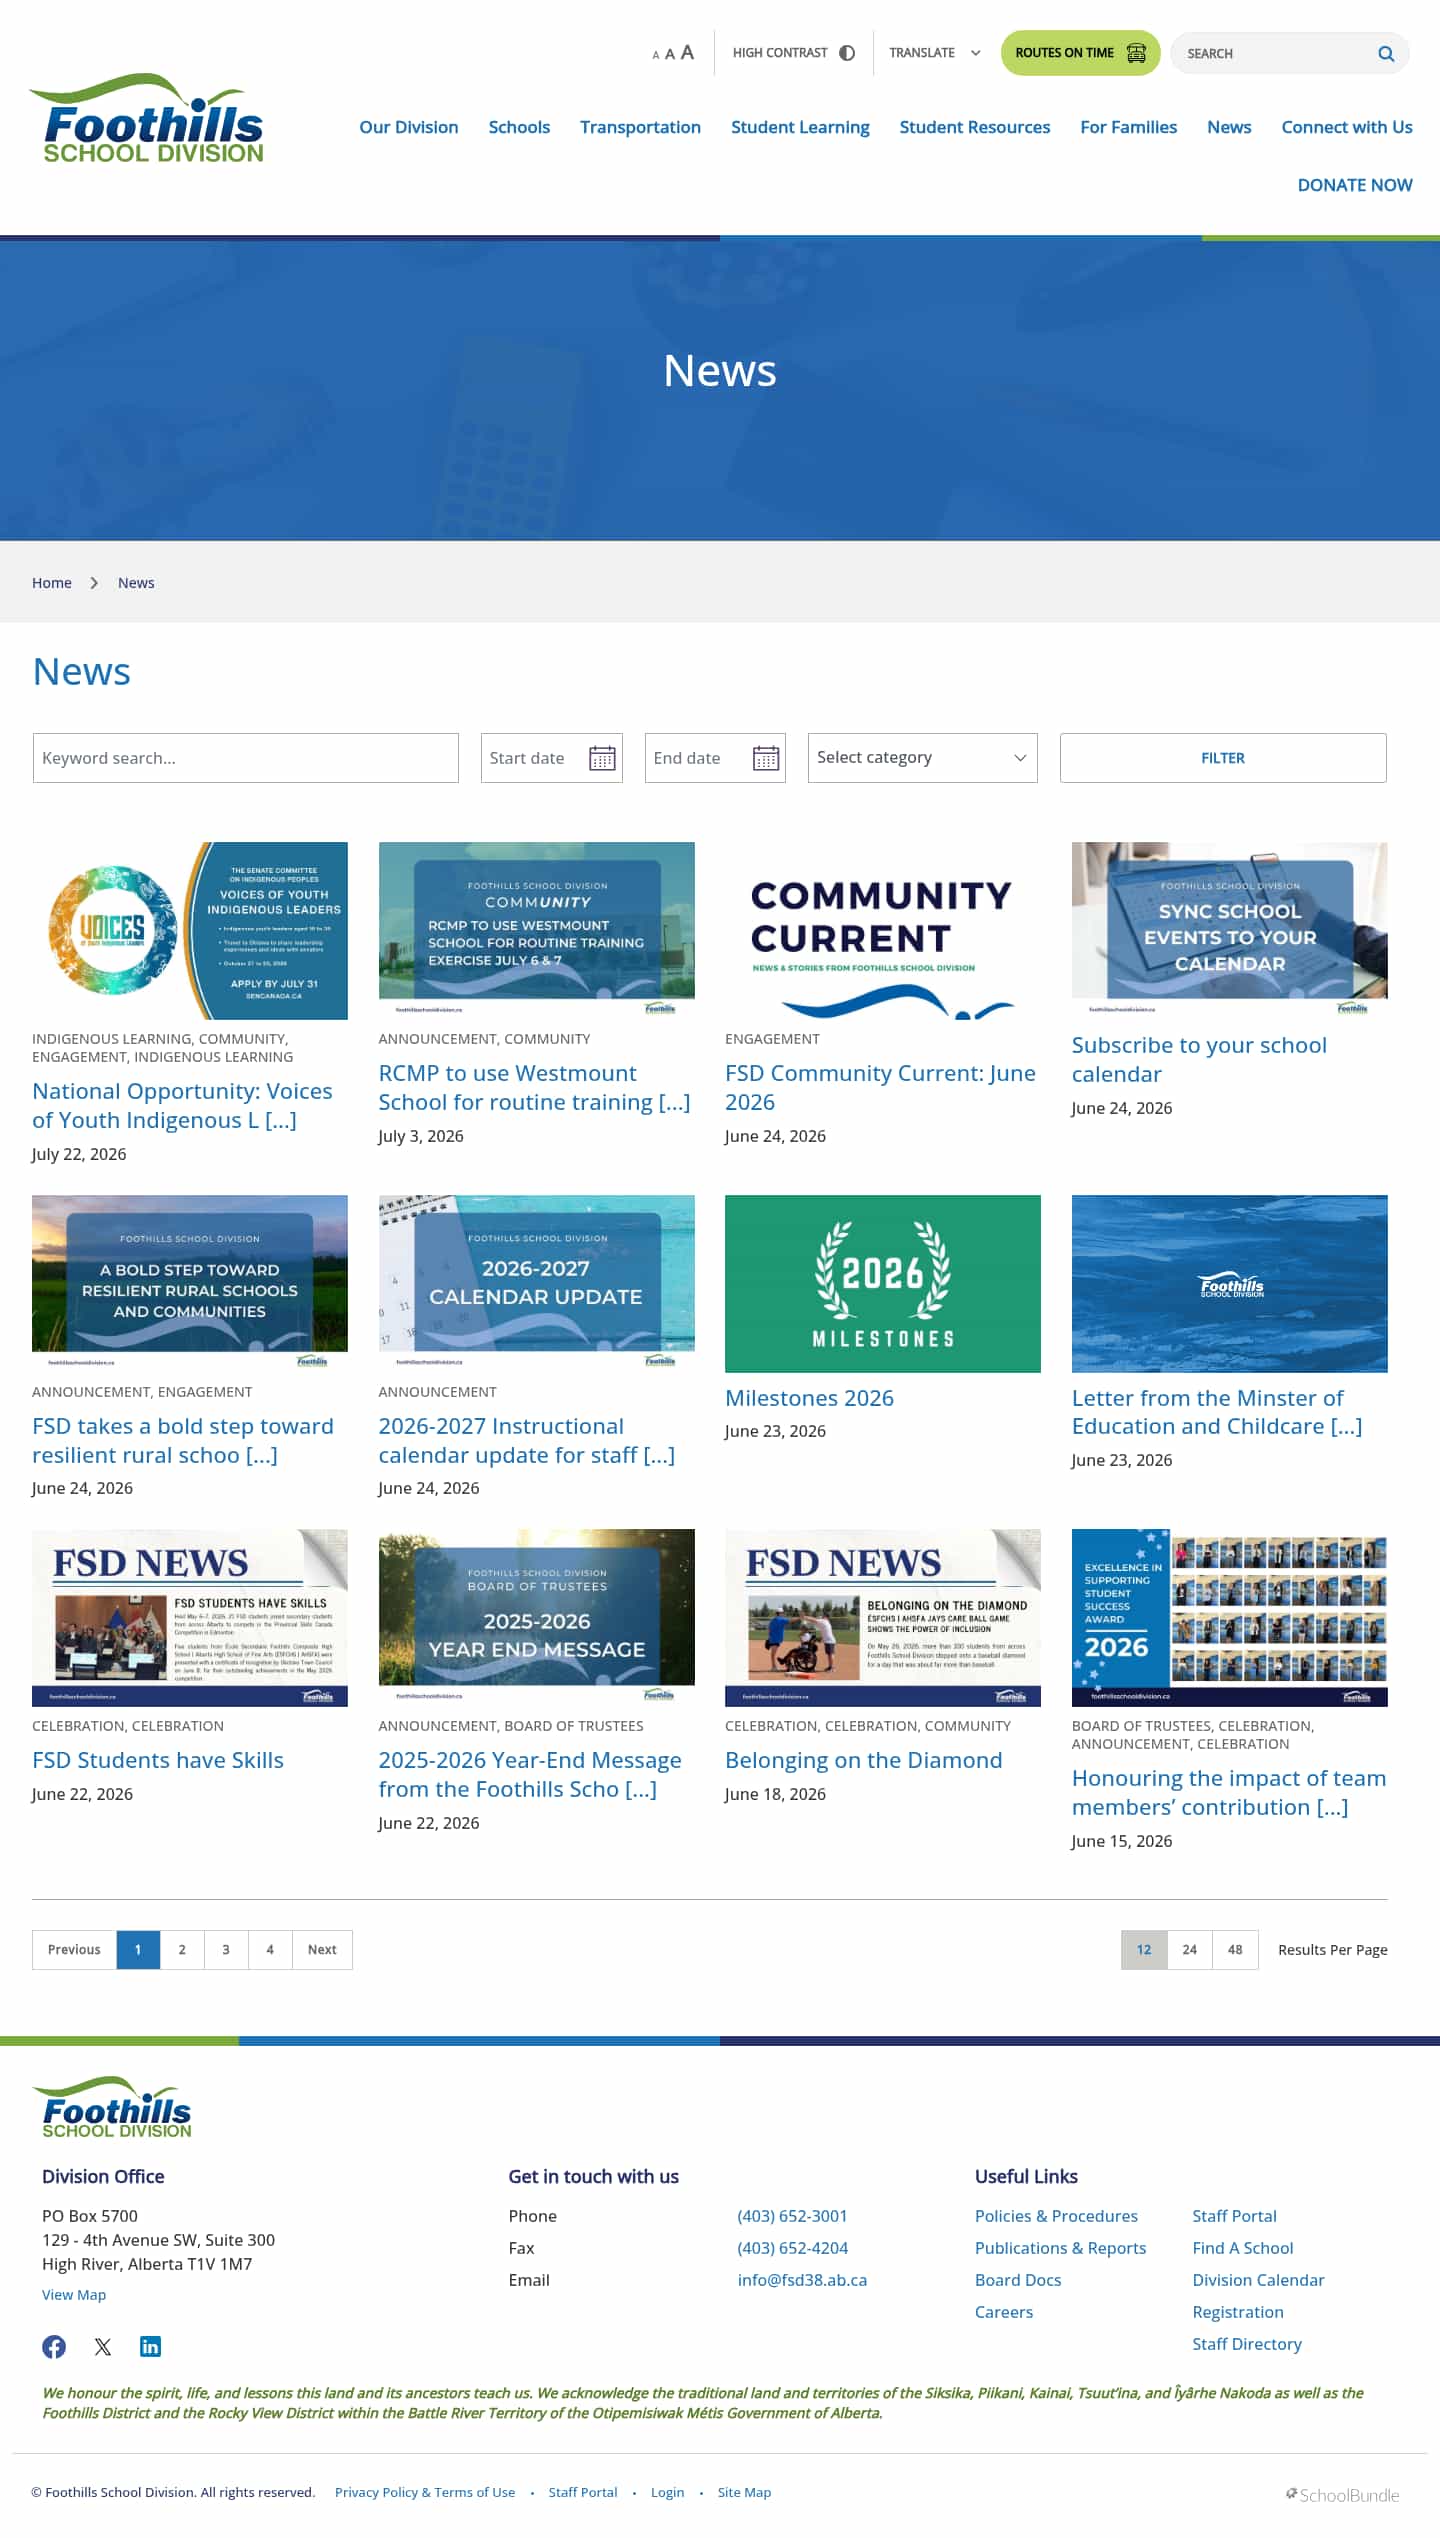Image resolution: width=1440 pixels, height=2538 pixels.
Task: Select the largest font size A
Action: click(687, 52)
